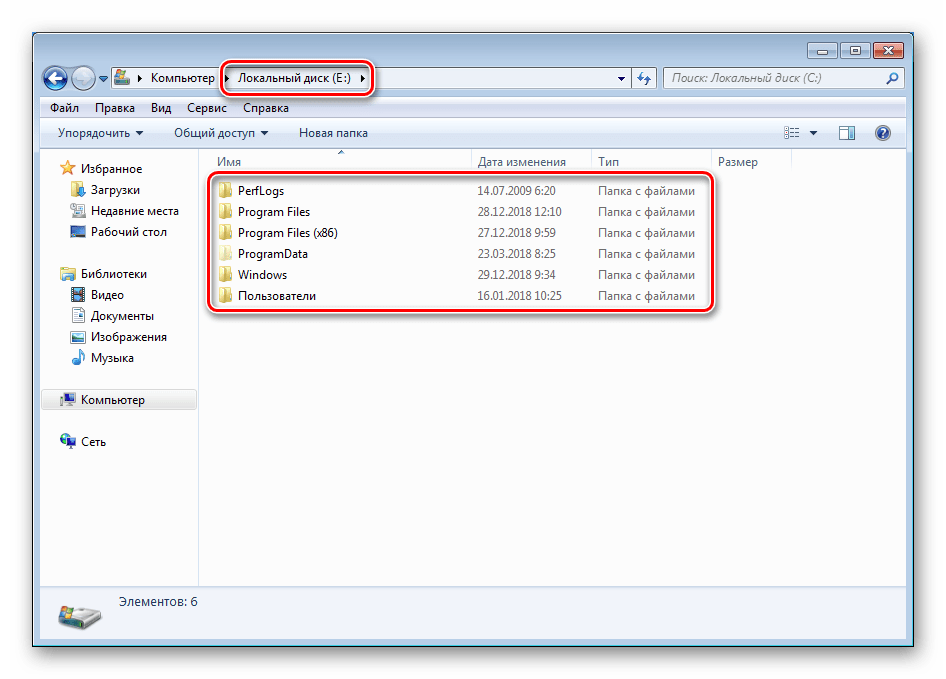Viewport: 946px width, 679px height.
Task: Expand the Упорядочить dropdown menu
Action: [100, 133]
